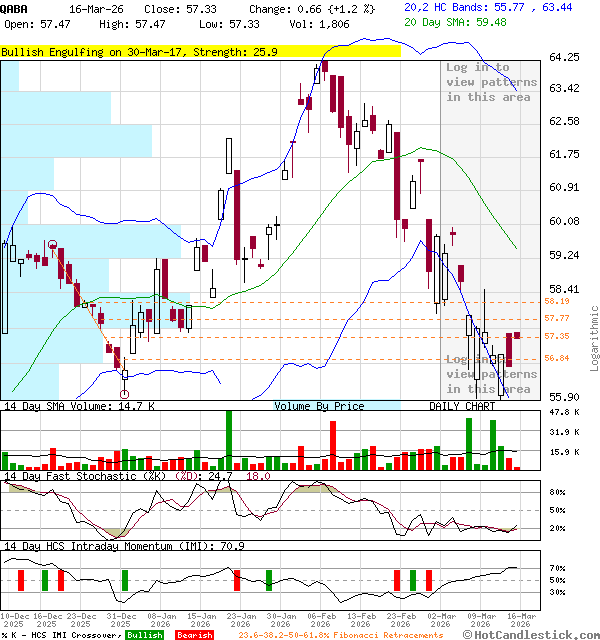Click the red circle marker near mid-December high
Viewport: 600px width, 640px height.
point(52,244)
